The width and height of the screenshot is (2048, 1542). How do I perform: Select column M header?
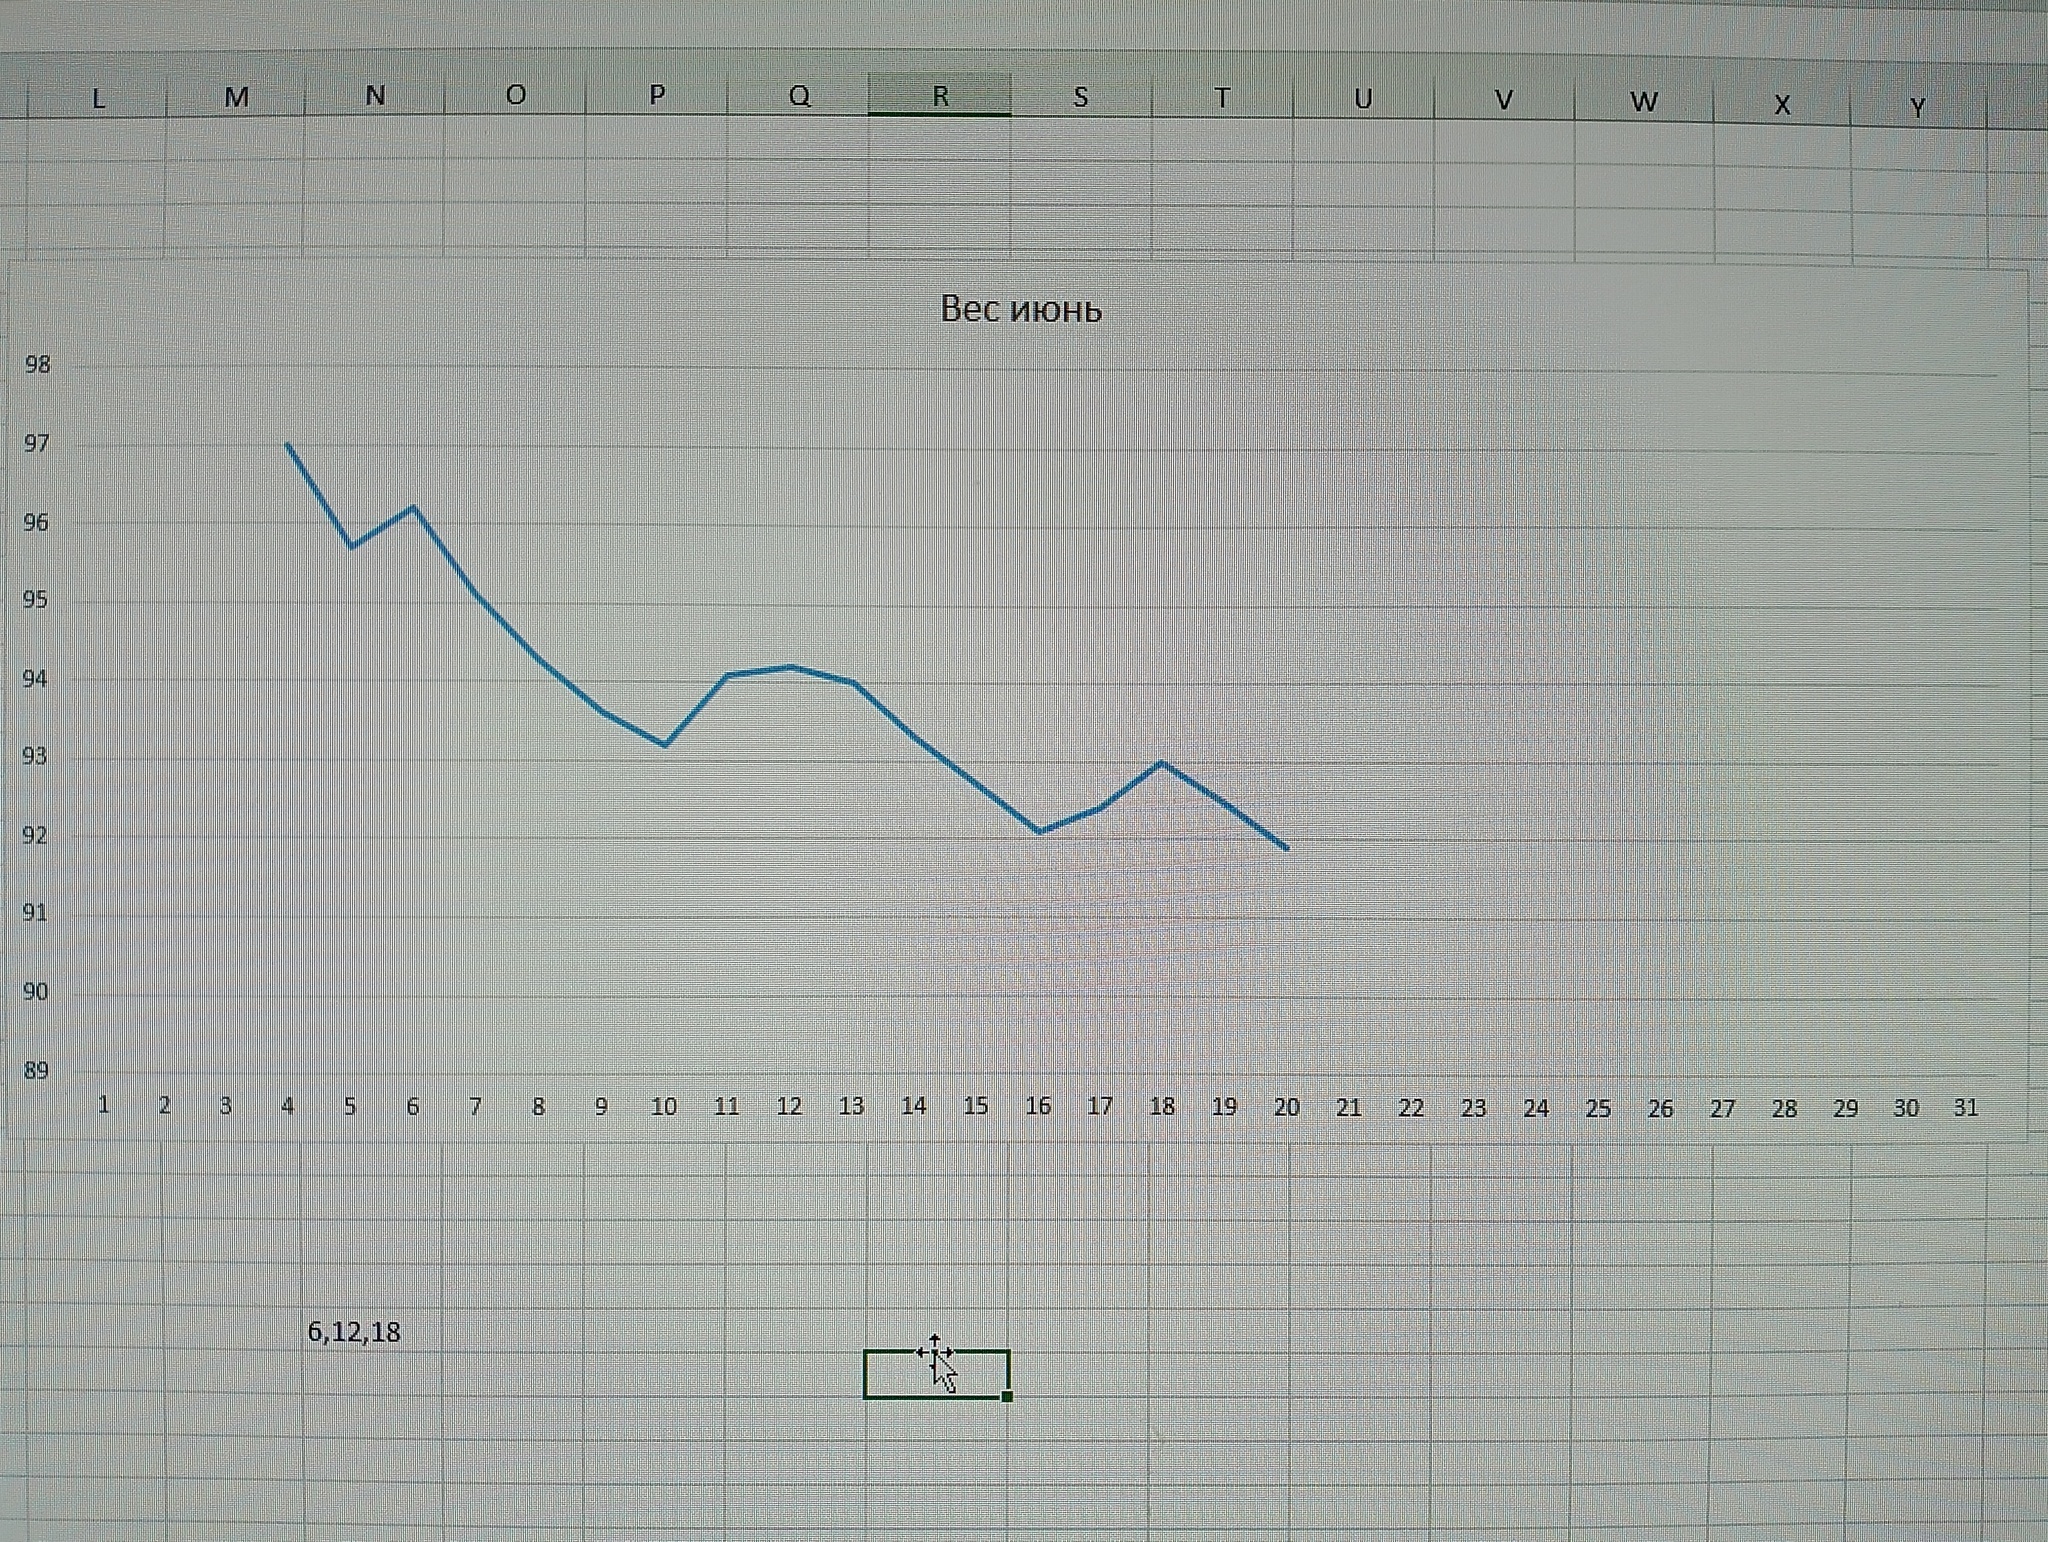click(x=236, y=97)
